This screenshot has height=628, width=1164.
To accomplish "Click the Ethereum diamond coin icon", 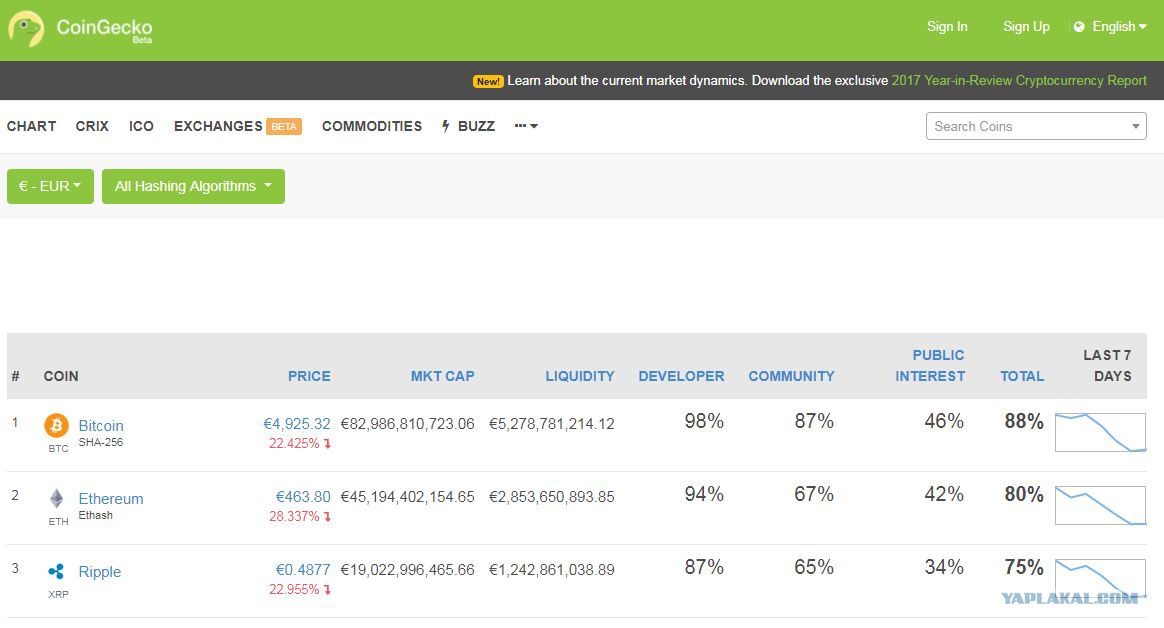I will tap(56, 498).
